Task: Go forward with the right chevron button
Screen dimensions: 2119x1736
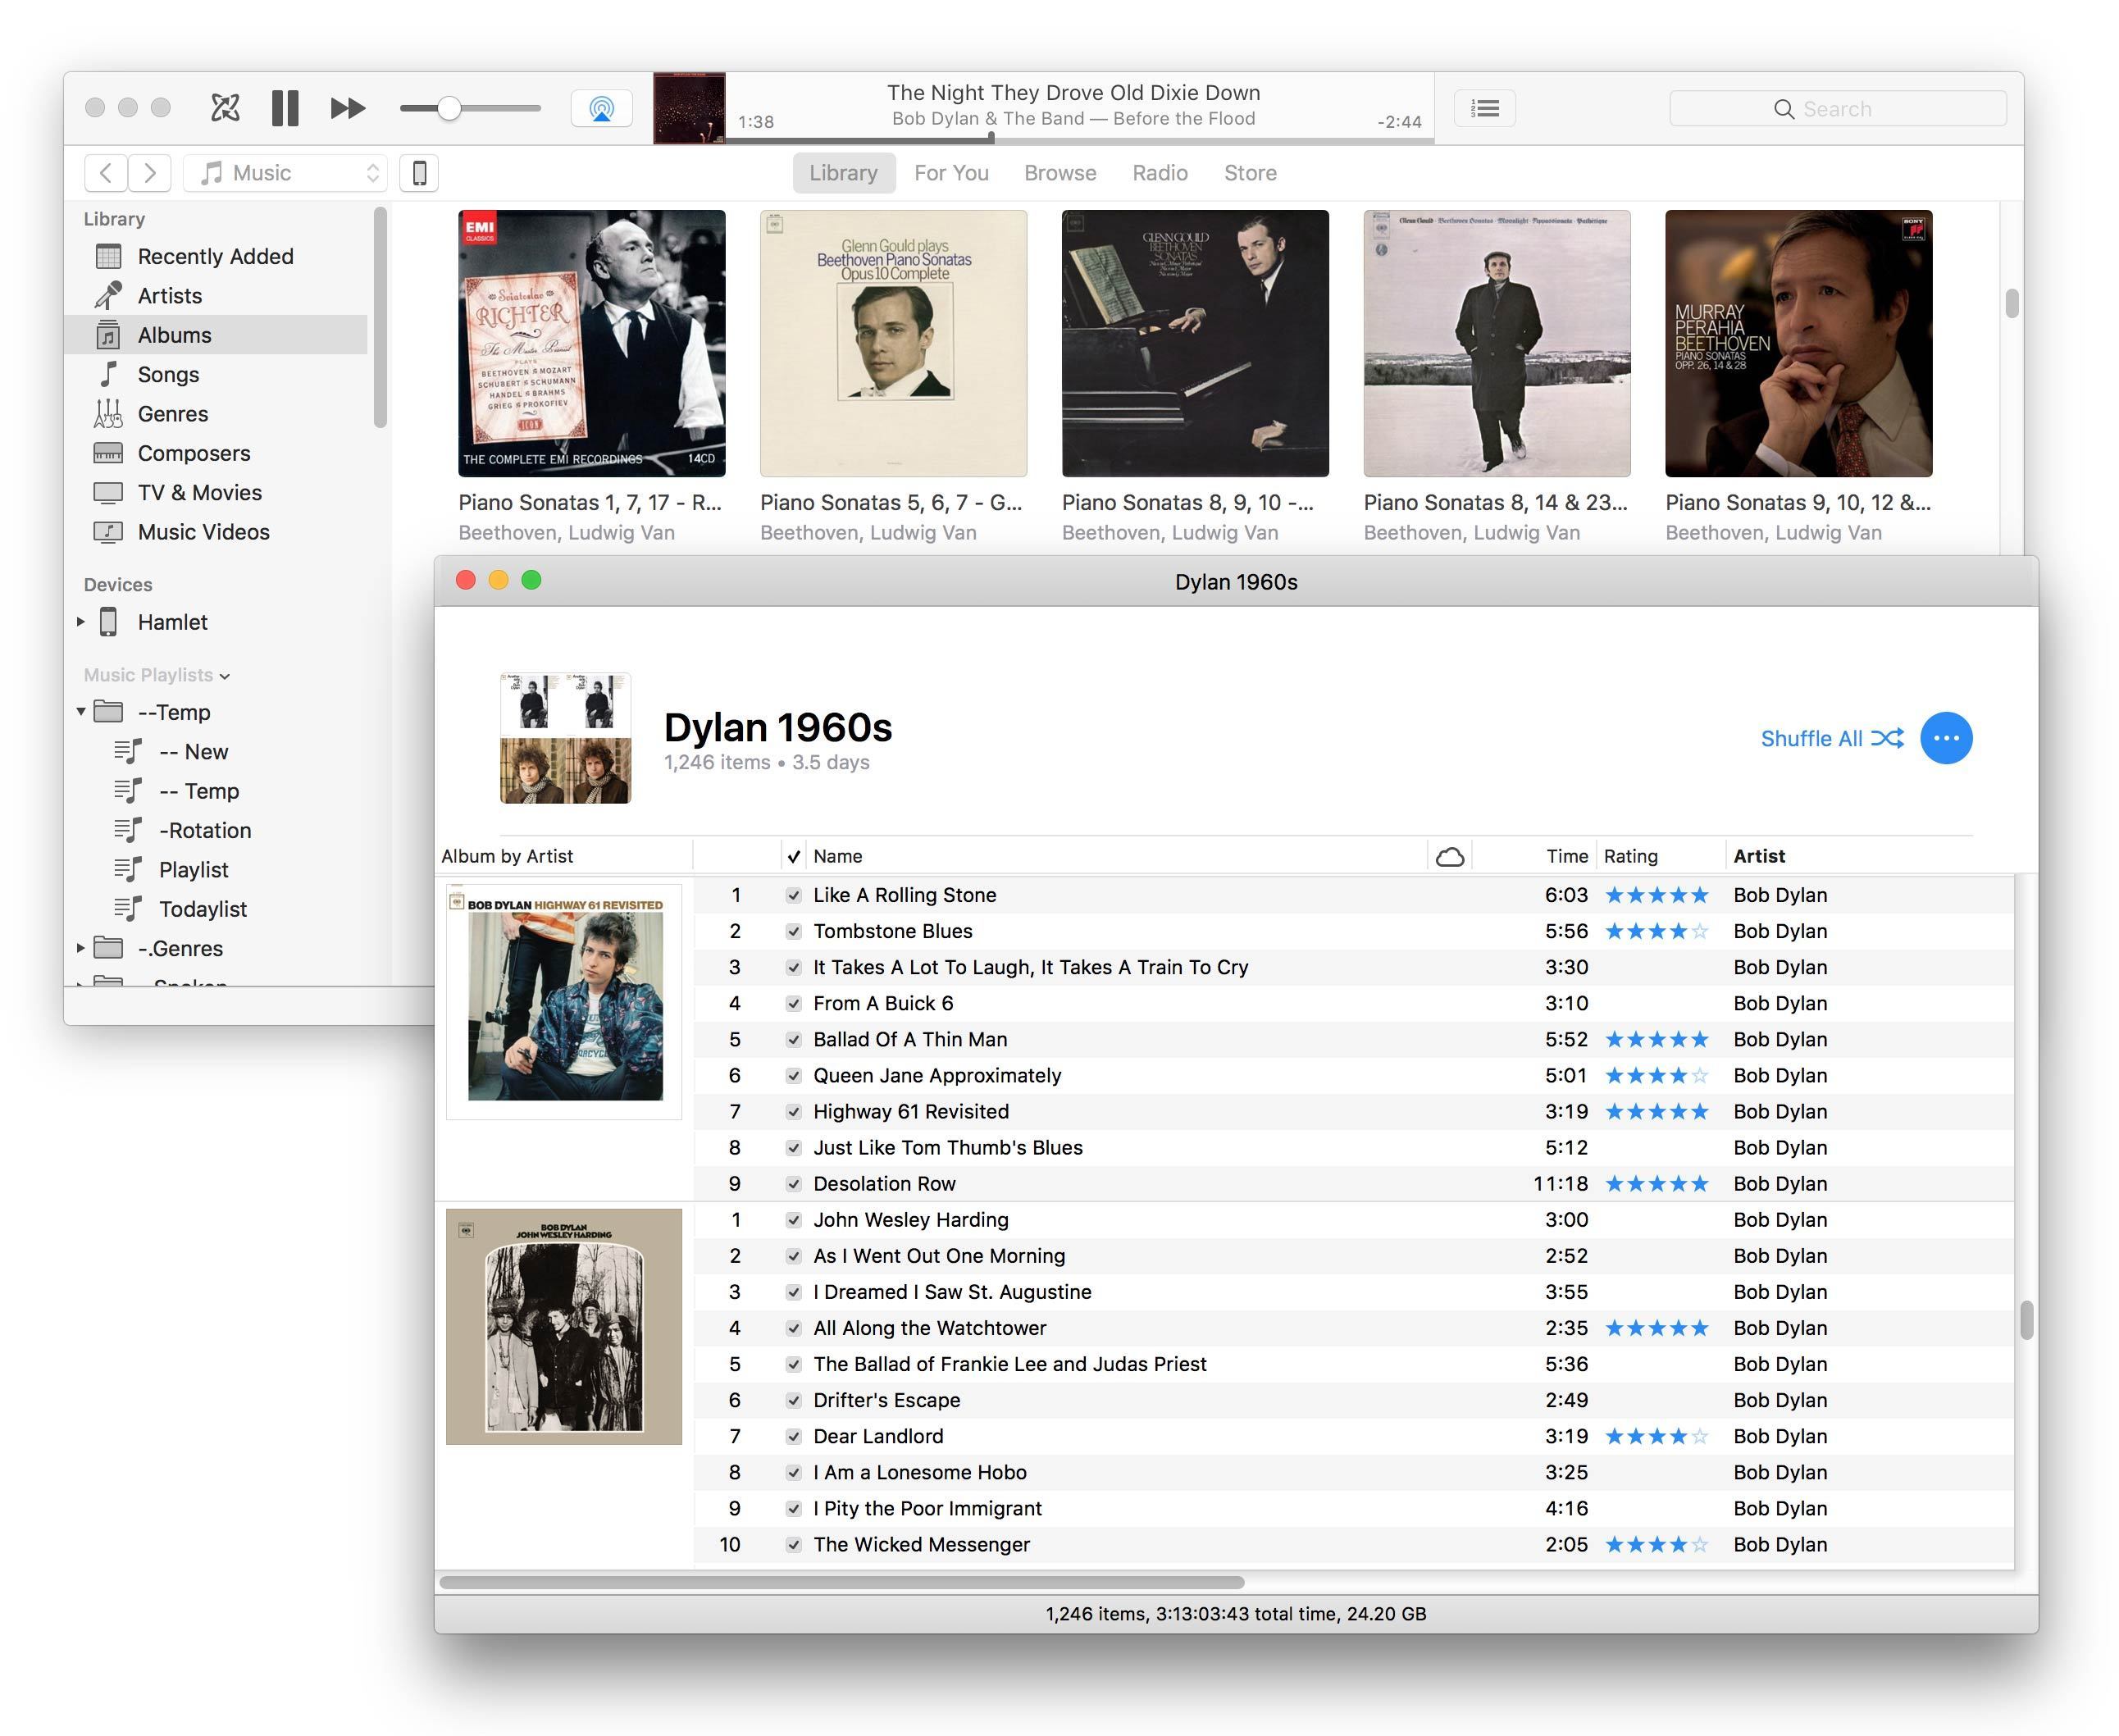Action: click(149, 173)
